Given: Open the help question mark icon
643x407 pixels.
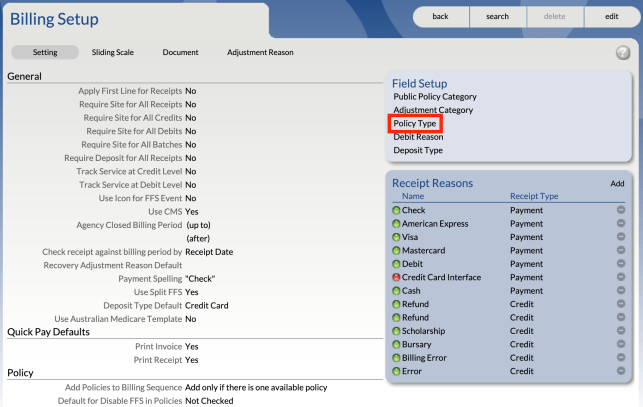Looking at the screenshot, I should pos(622,53).
